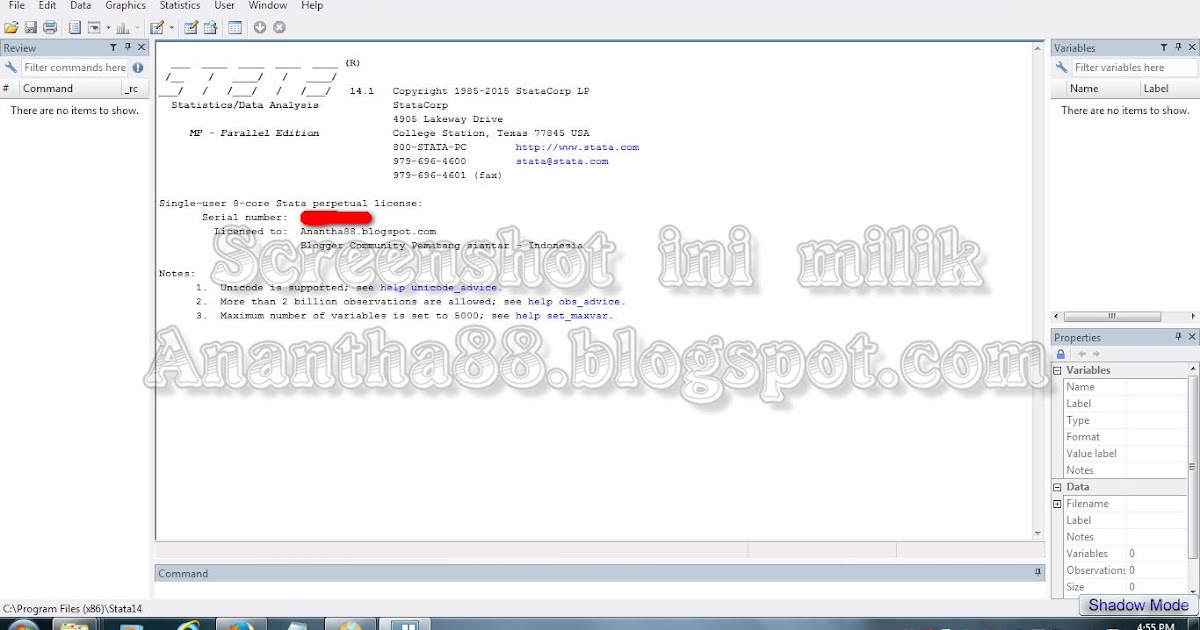Open the Data menu
The image size is (1200, 630).
pos(81,6)
